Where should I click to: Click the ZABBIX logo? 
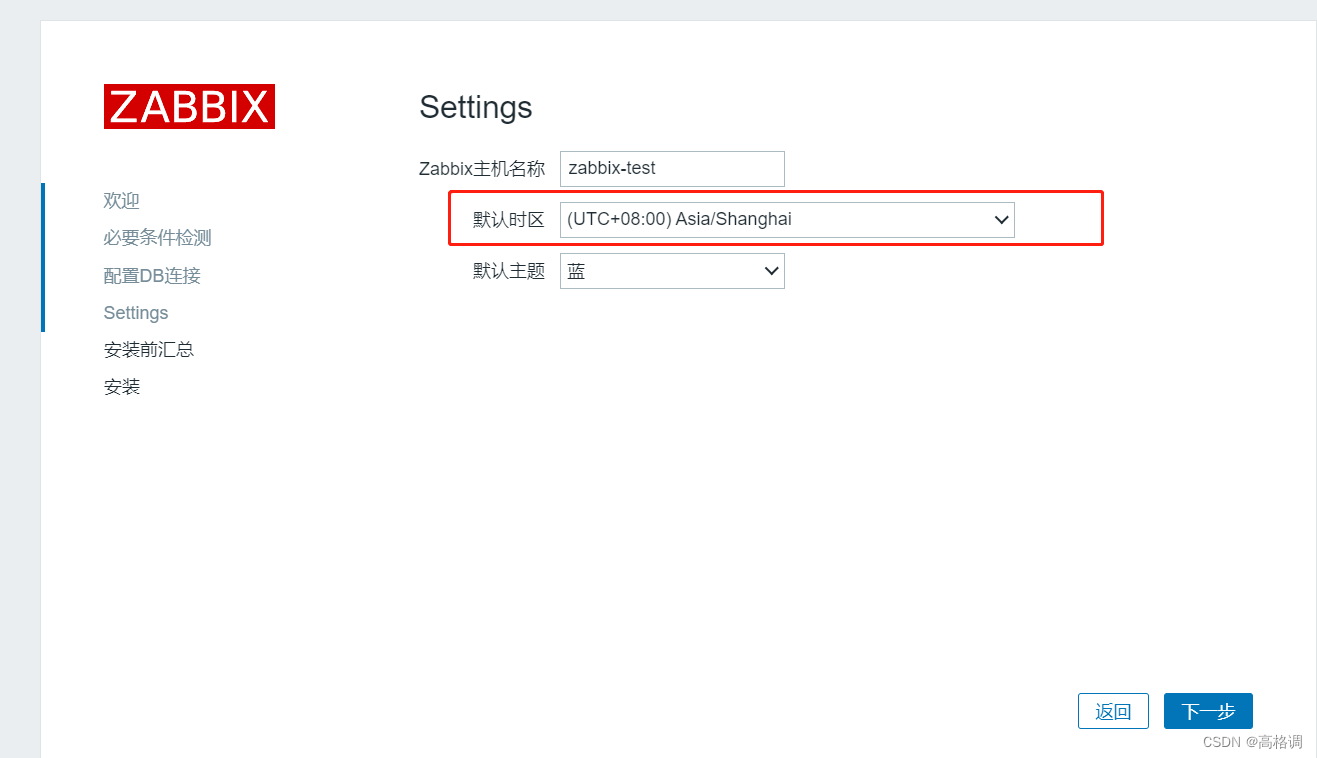(x=189, y=106)
